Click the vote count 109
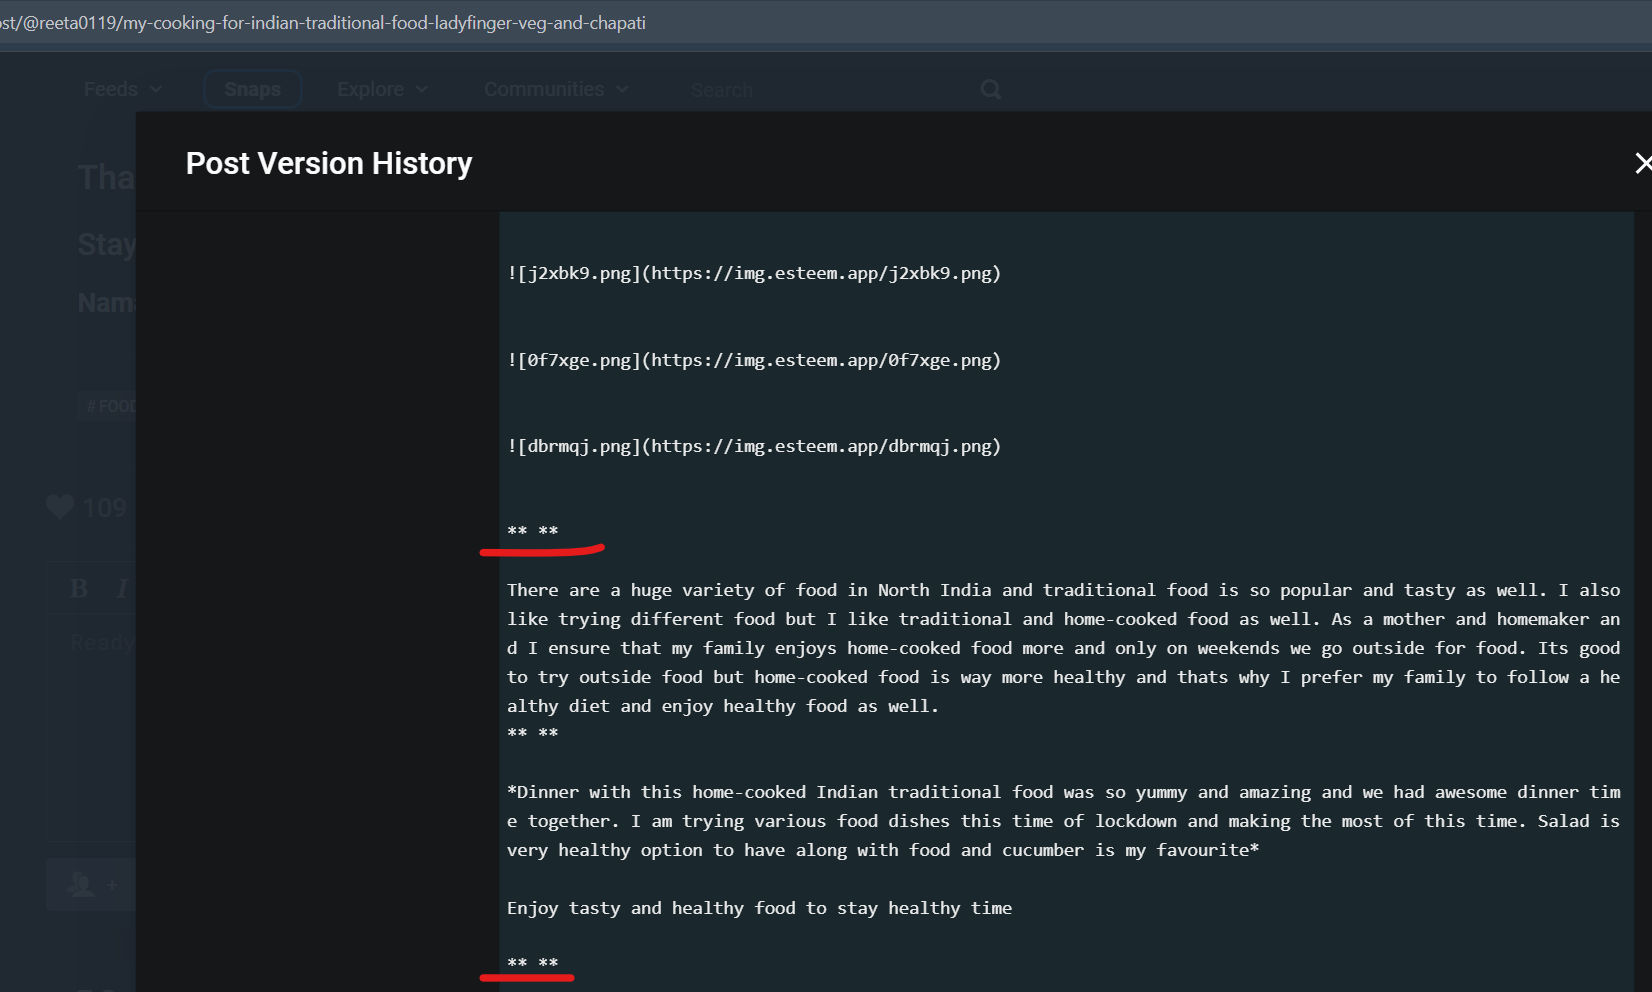This screenshot has width=1652, height=992. [105, 507]
